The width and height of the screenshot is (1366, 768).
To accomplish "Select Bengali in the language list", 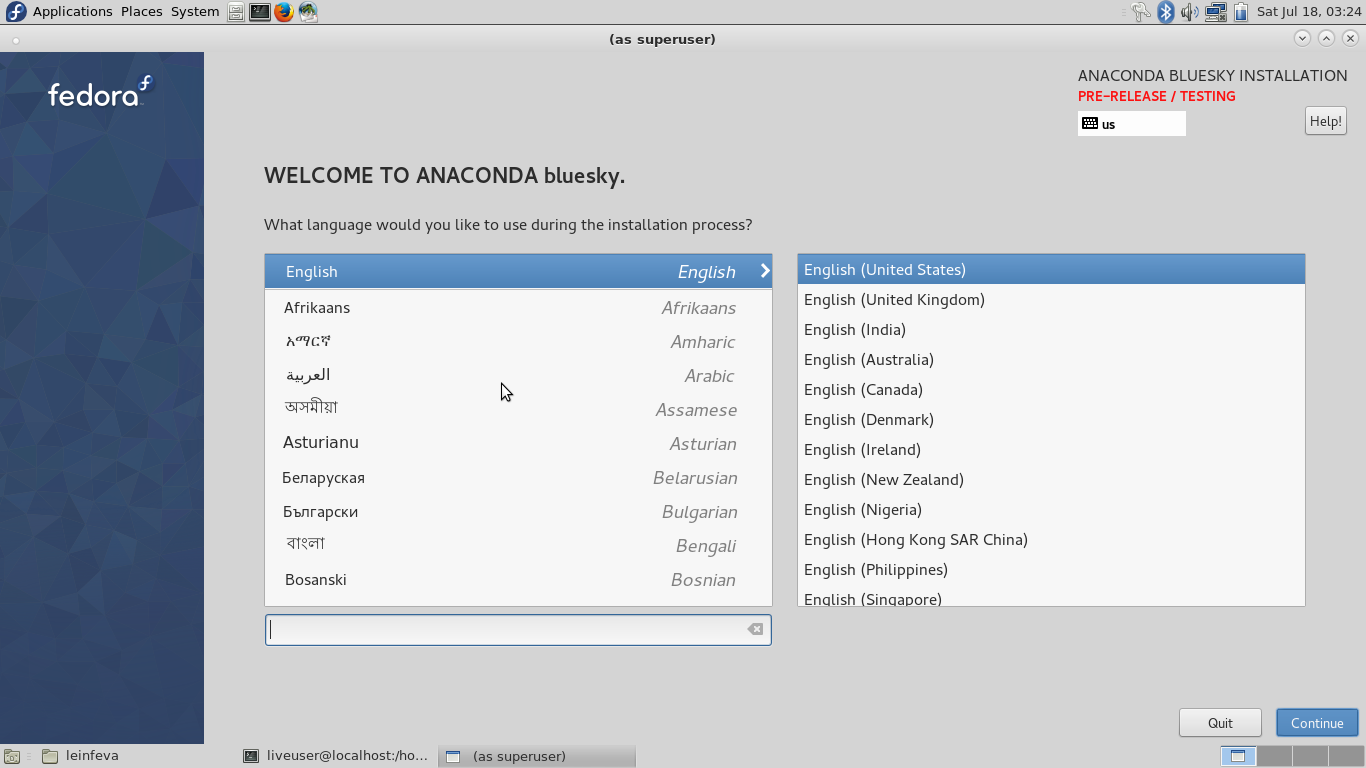I will [518, 546].
